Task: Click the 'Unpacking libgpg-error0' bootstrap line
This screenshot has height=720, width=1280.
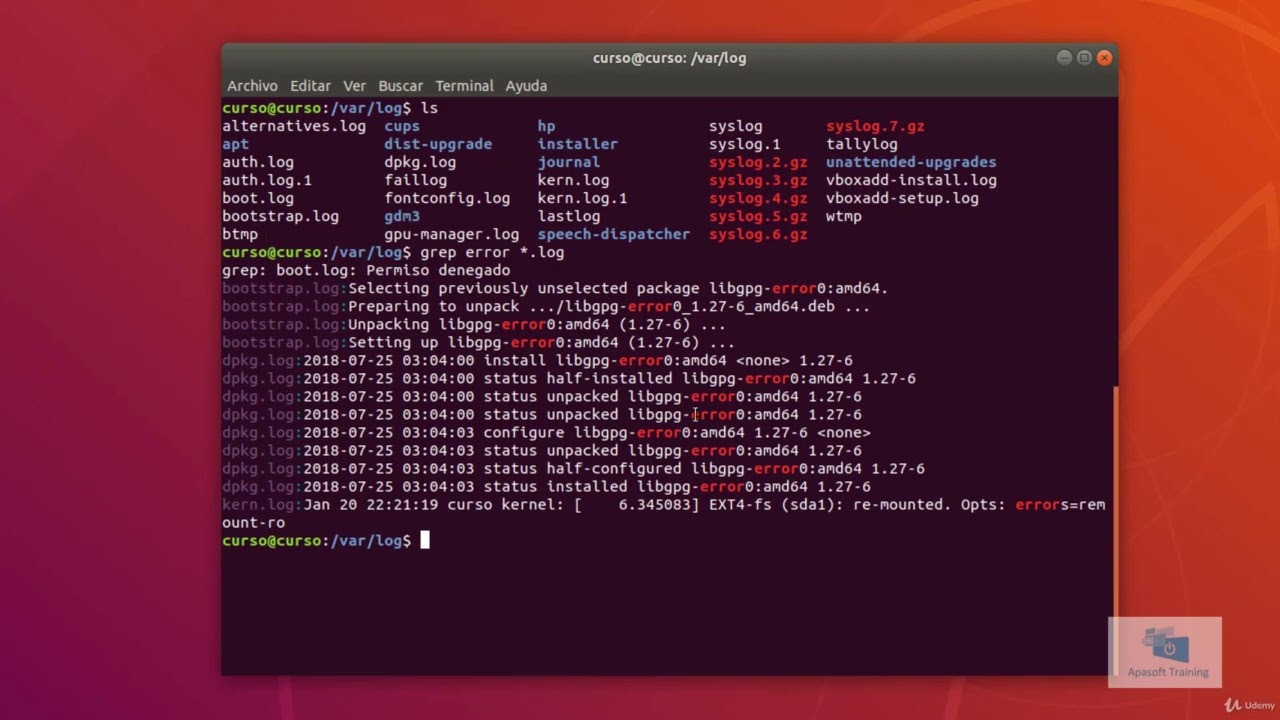Action: click(x=474, y=324)
